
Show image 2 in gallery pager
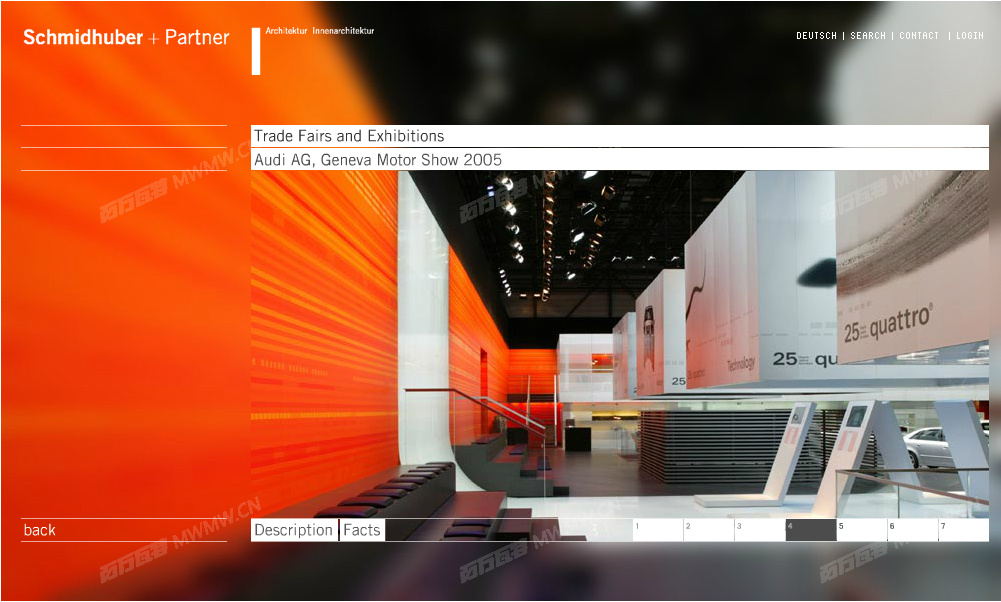[709, 530]
